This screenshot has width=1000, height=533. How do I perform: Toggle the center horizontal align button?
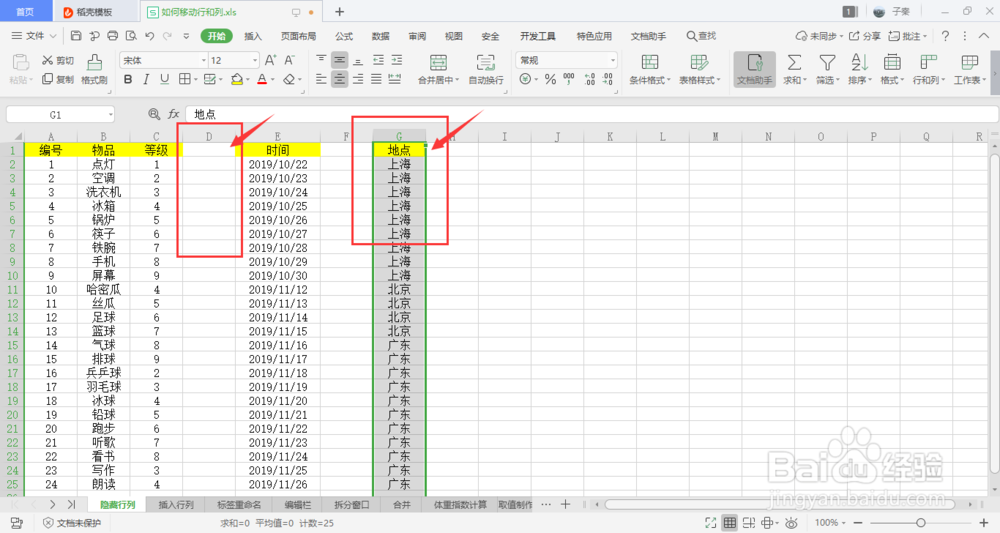click(x=339, y=79)
